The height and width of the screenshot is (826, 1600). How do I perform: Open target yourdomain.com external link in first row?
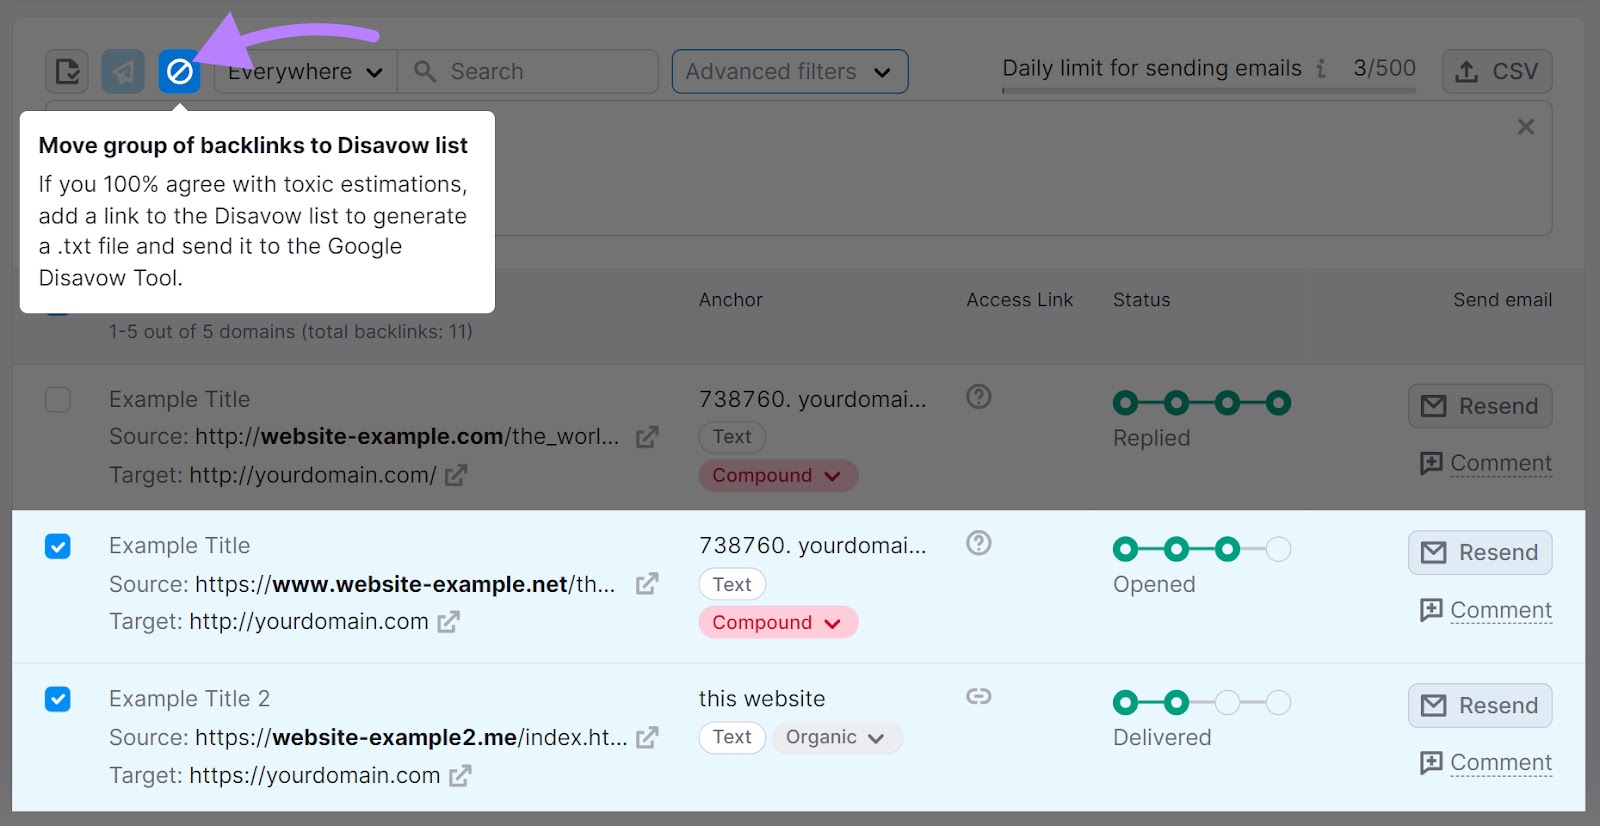456,476
